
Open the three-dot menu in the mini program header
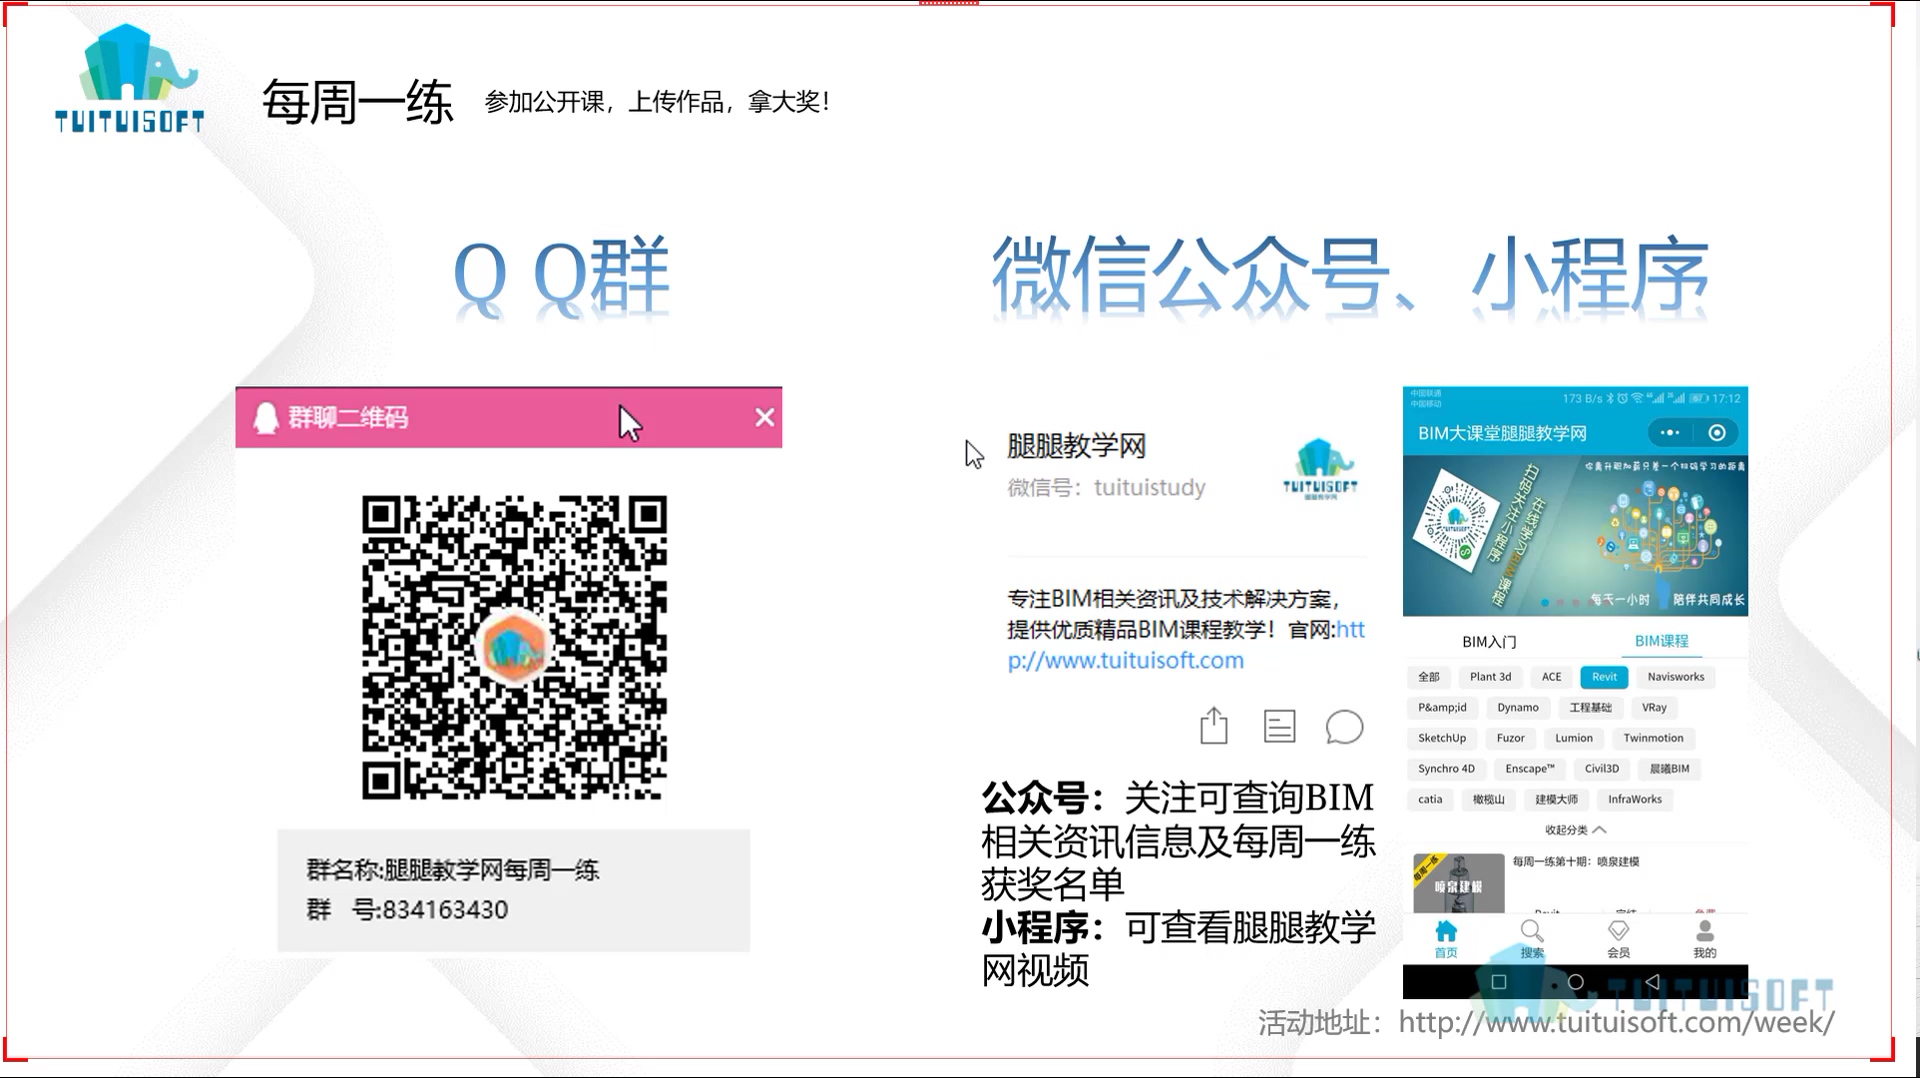(x=1670, y=433)
